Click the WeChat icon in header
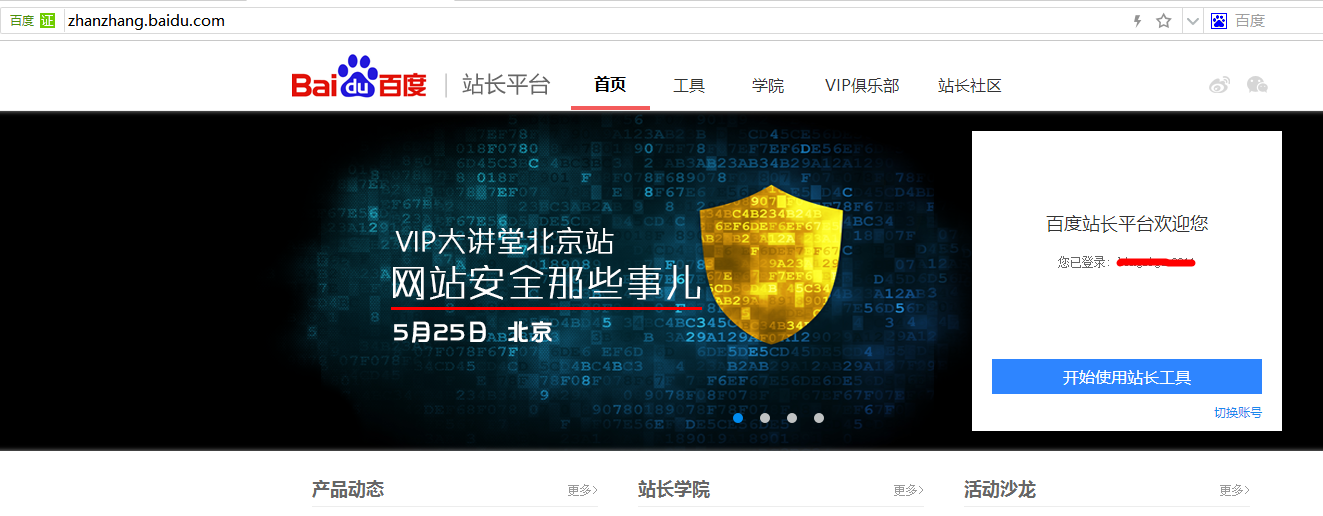The image size is (1323, 516). 1257,85
